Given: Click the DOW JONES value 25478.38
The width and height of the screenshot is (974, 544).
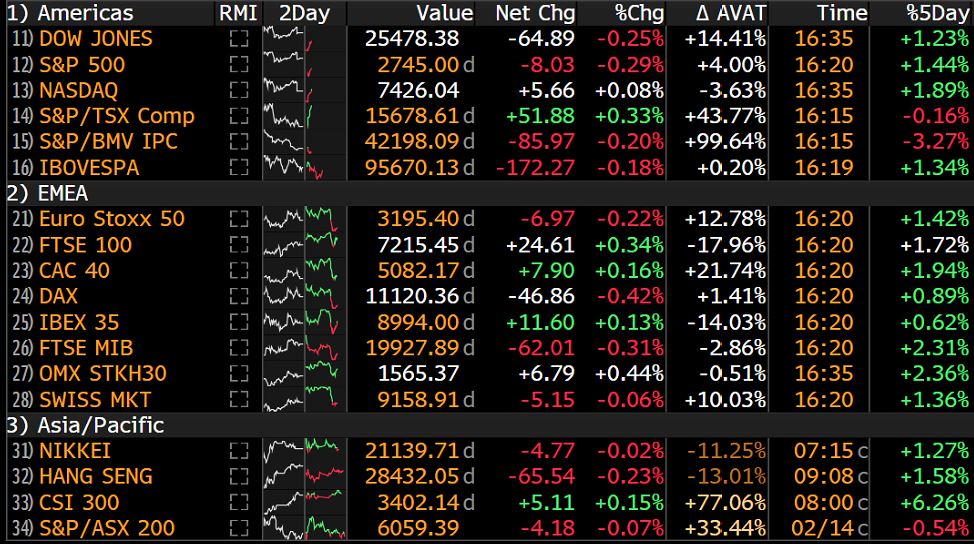Looking at the screenshot, I should 412,39.
